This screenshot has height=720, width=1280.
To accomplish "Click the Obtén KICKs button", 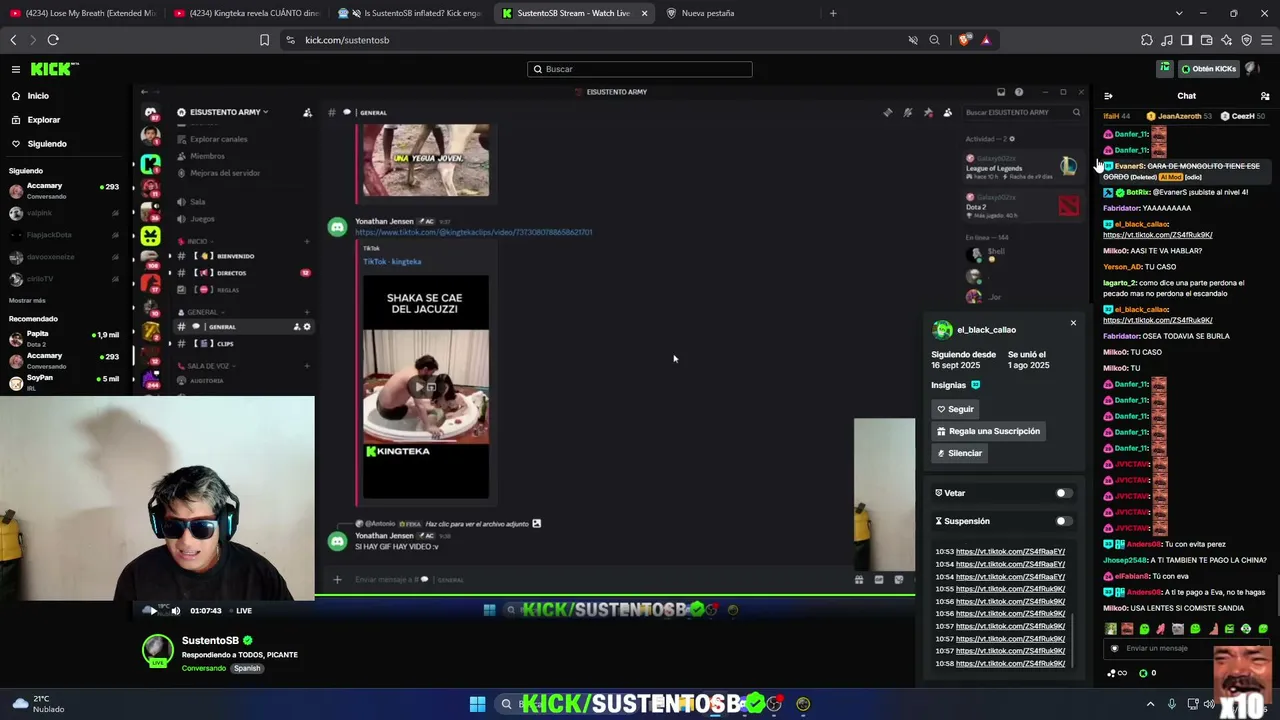I will (1208, 69).
